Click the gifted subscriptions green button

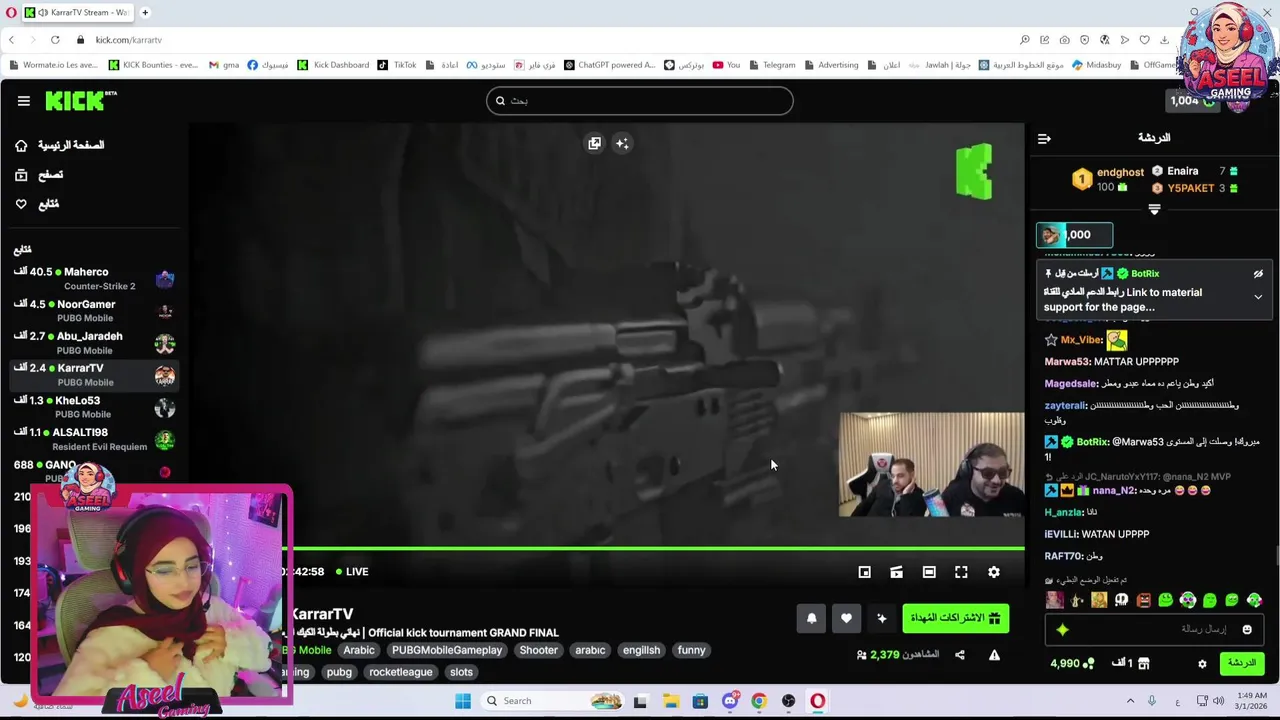click(955, 618)
